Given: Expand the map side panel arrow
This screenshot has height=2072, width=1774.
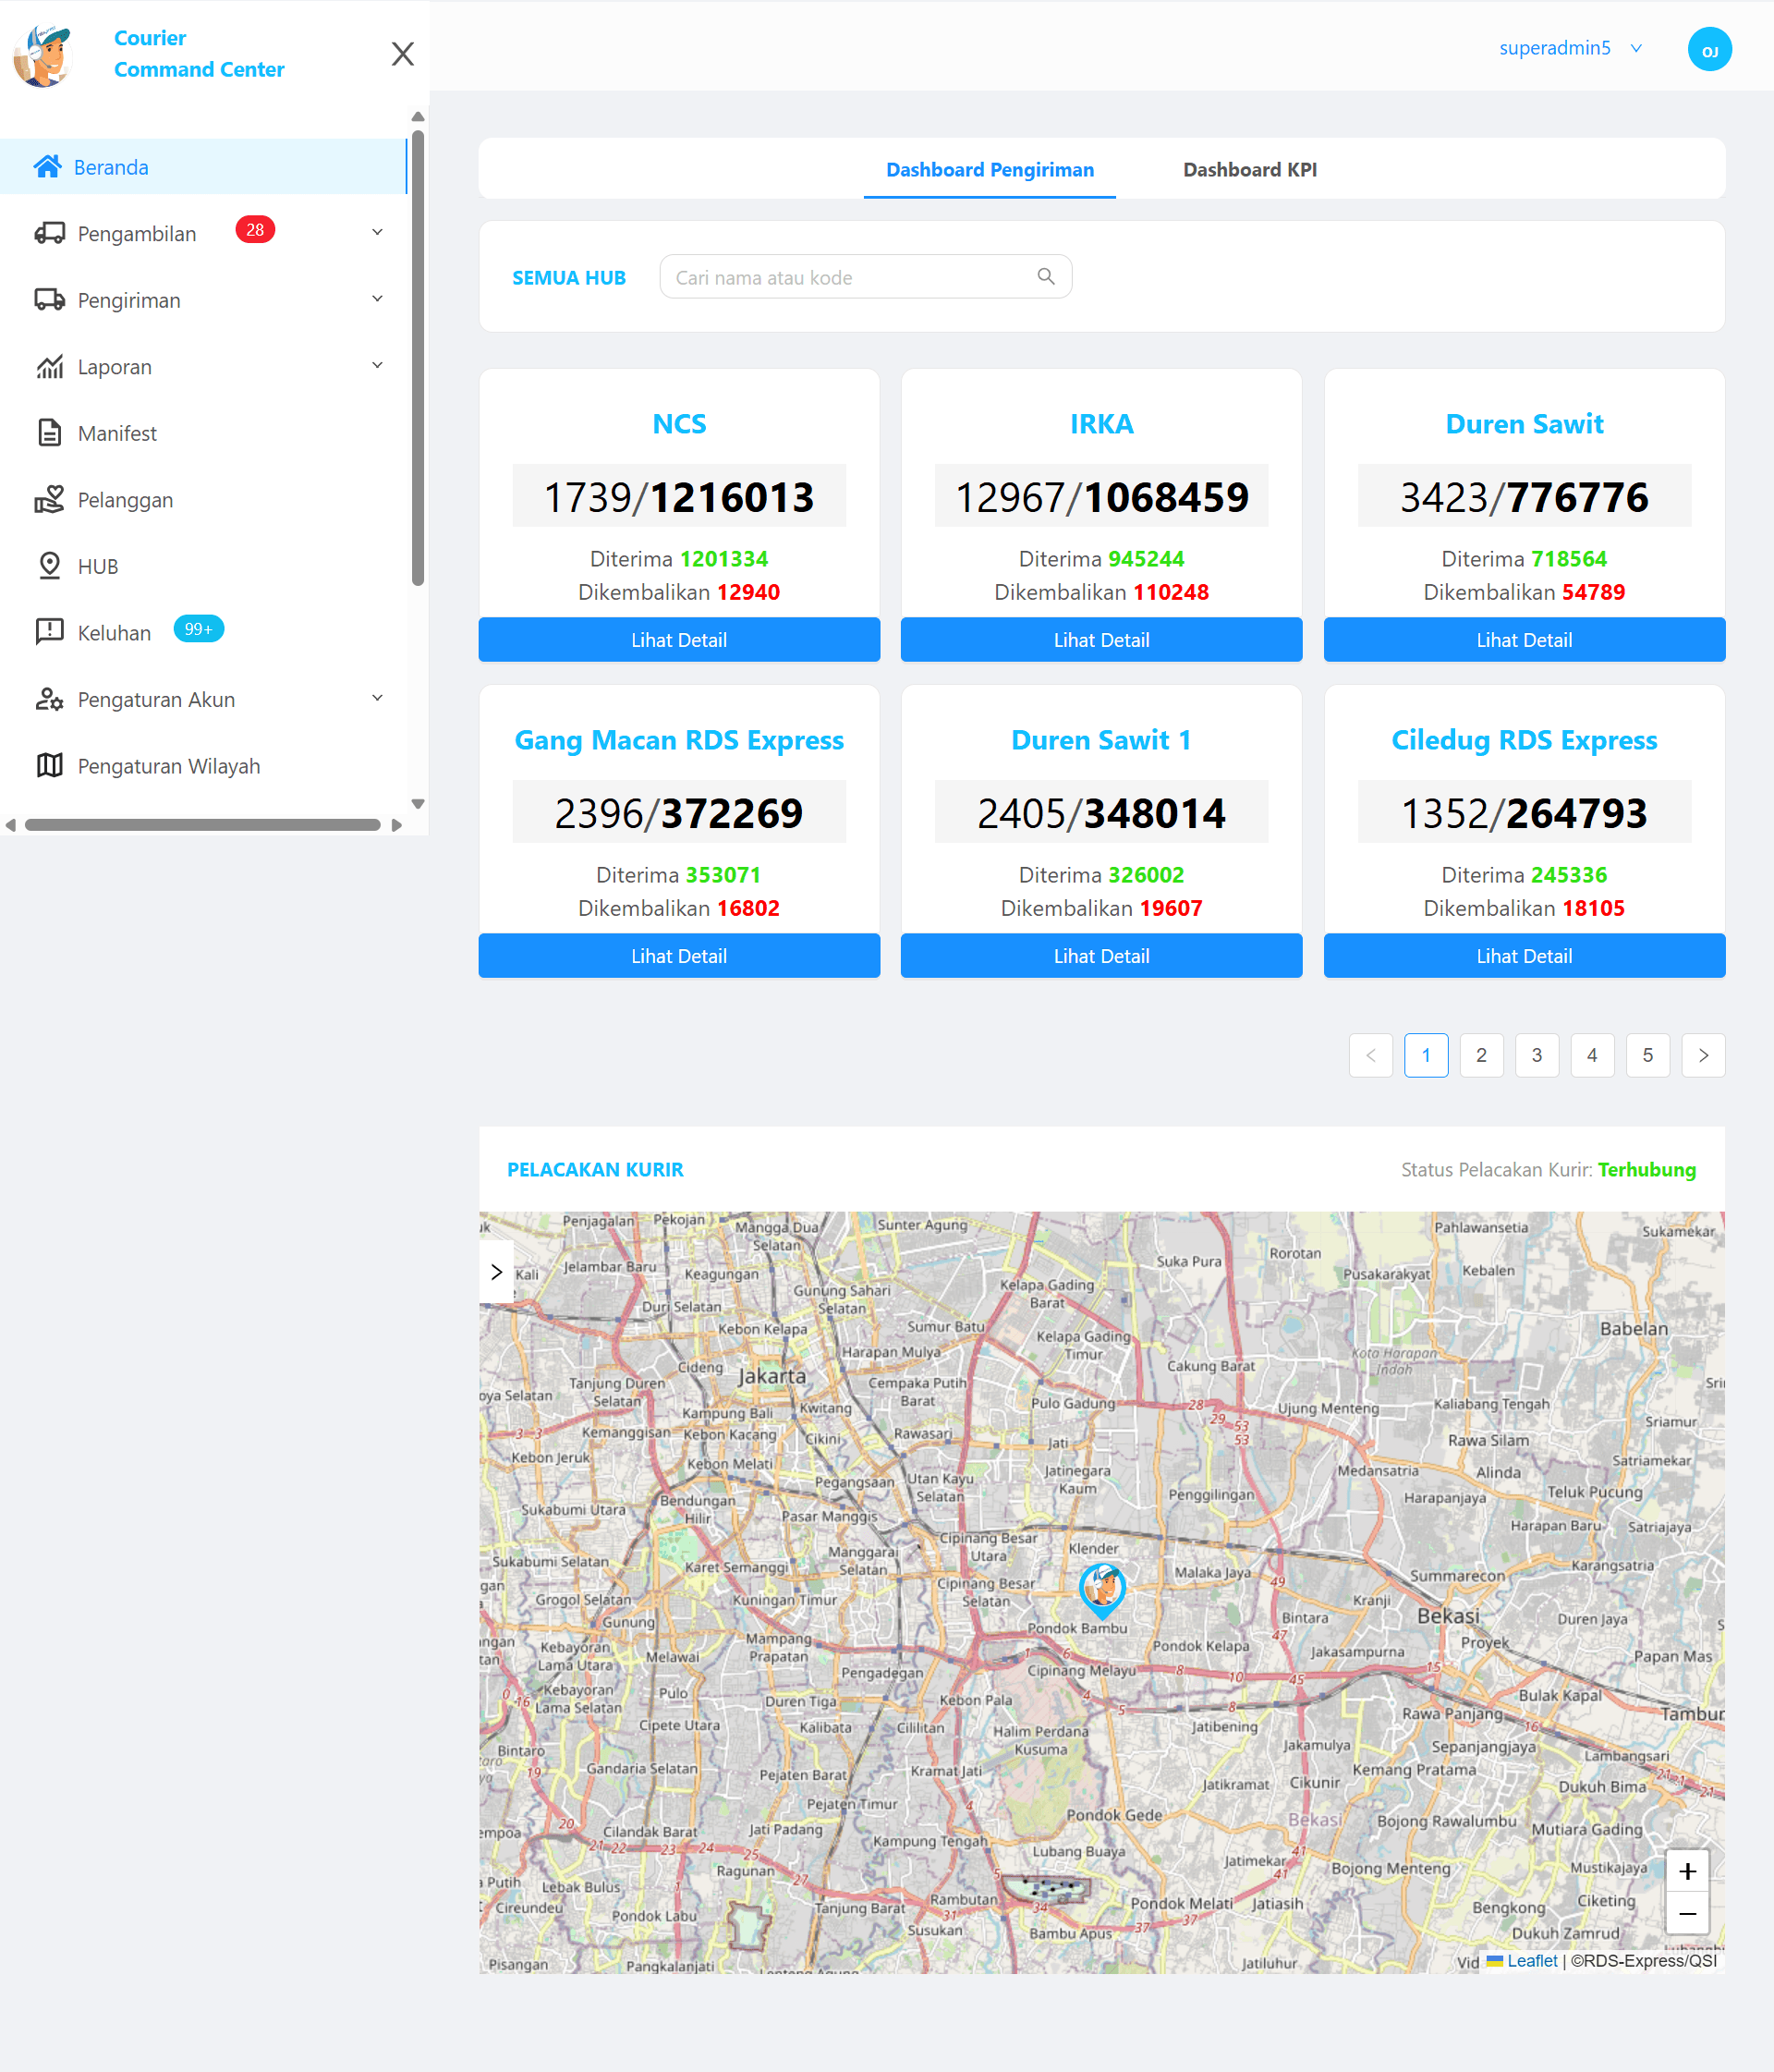Looking at the screenshot, I should click(x=496, y=1272).
